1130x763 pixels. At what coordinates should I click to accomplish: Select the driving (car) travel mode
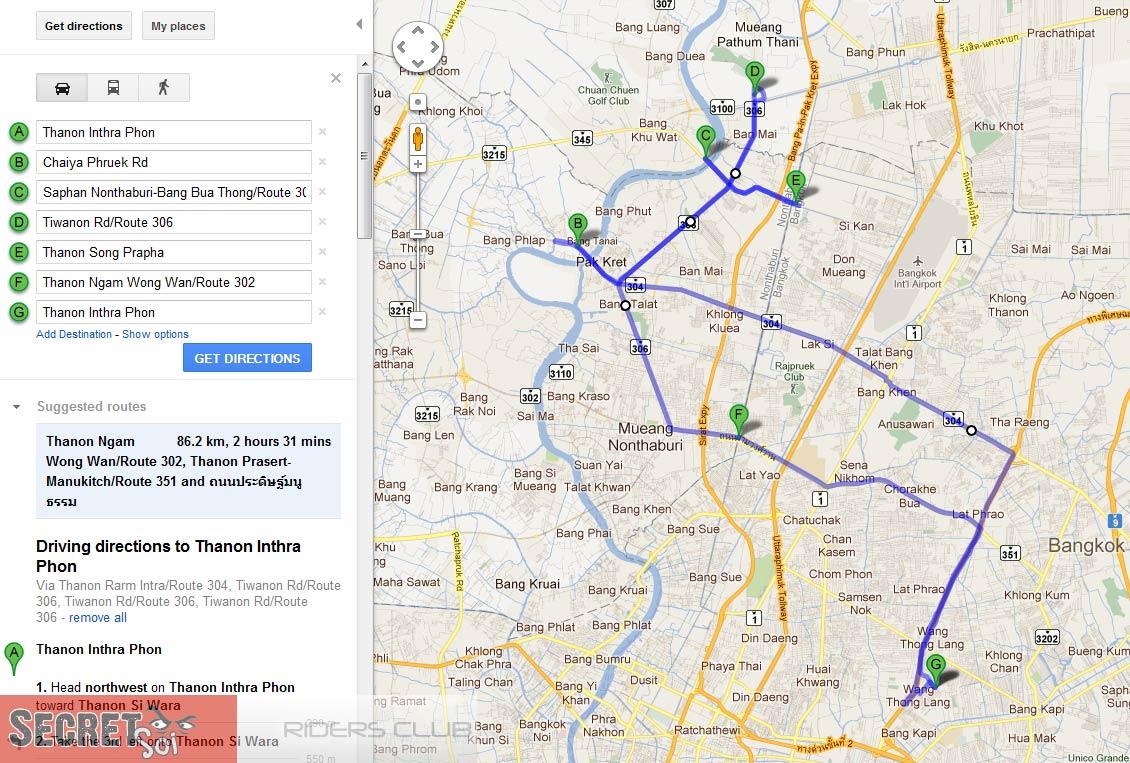(x=62, y=88)
